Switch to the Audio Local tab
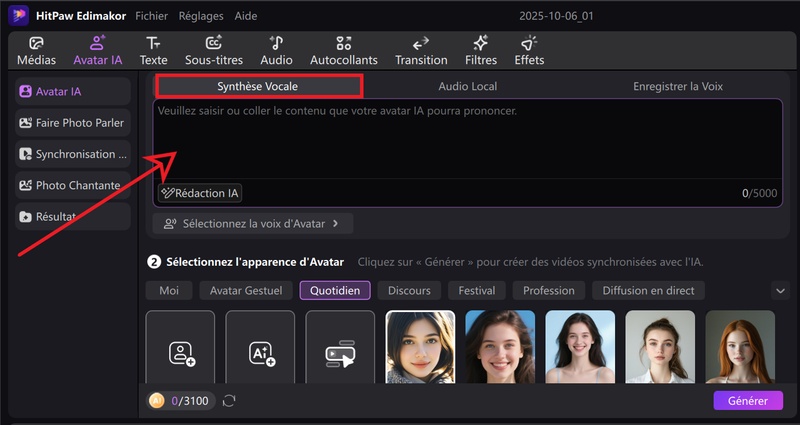This screenshot has height=425, width=800. [x=467, y=87]
